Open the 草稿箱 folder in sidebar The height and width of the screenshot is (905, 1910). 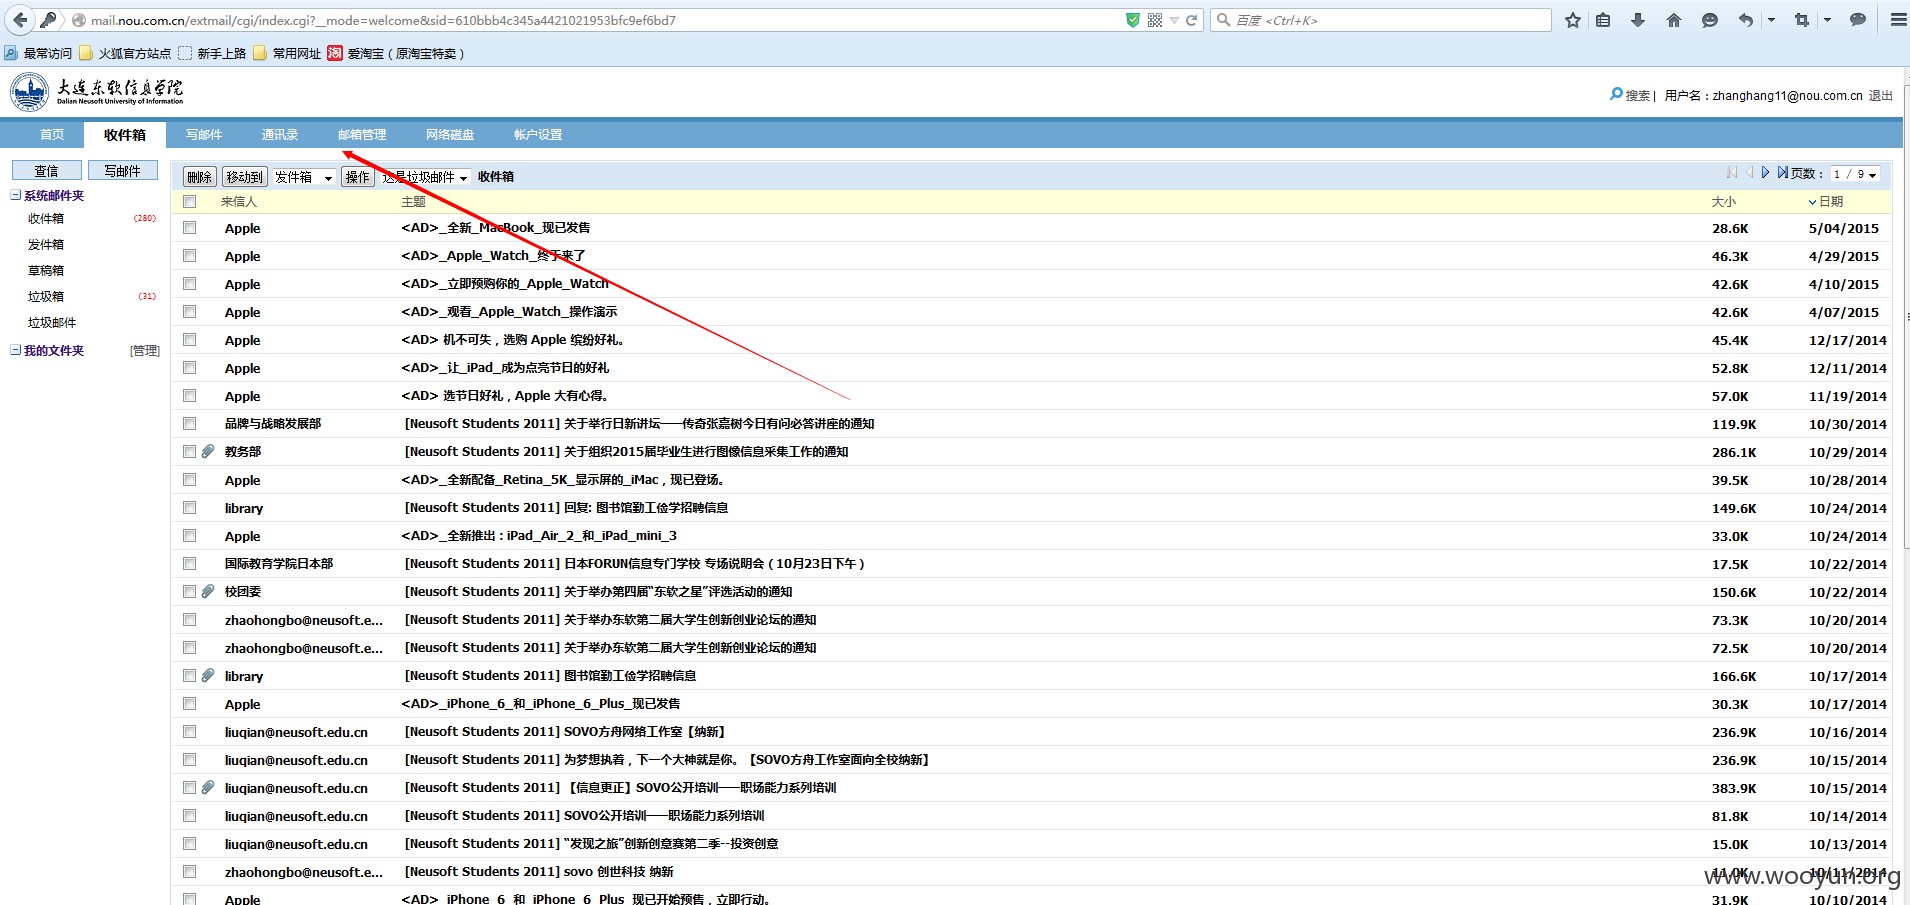(46, 271)
